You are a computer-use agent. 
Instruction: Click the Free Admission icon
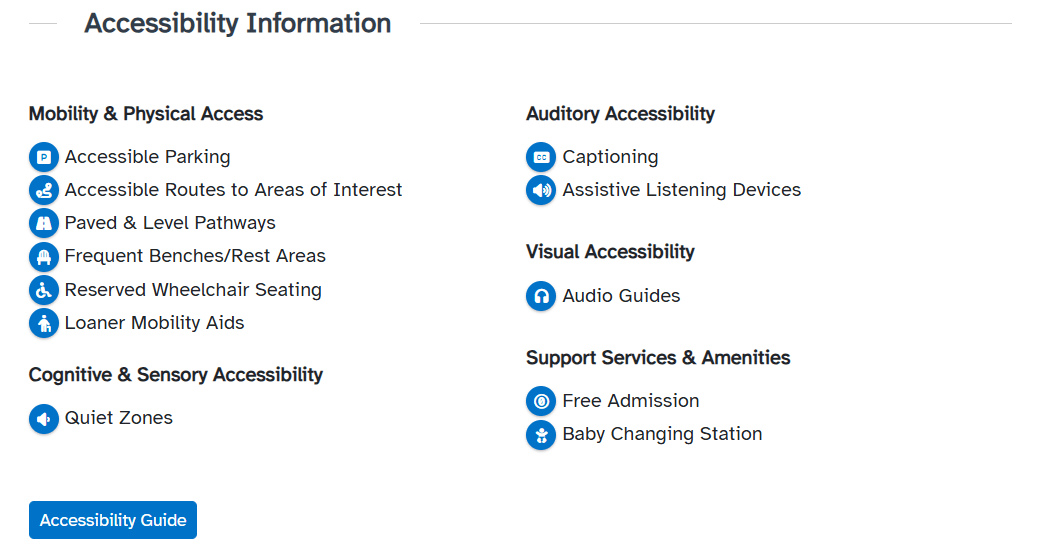tap(541, 401)
